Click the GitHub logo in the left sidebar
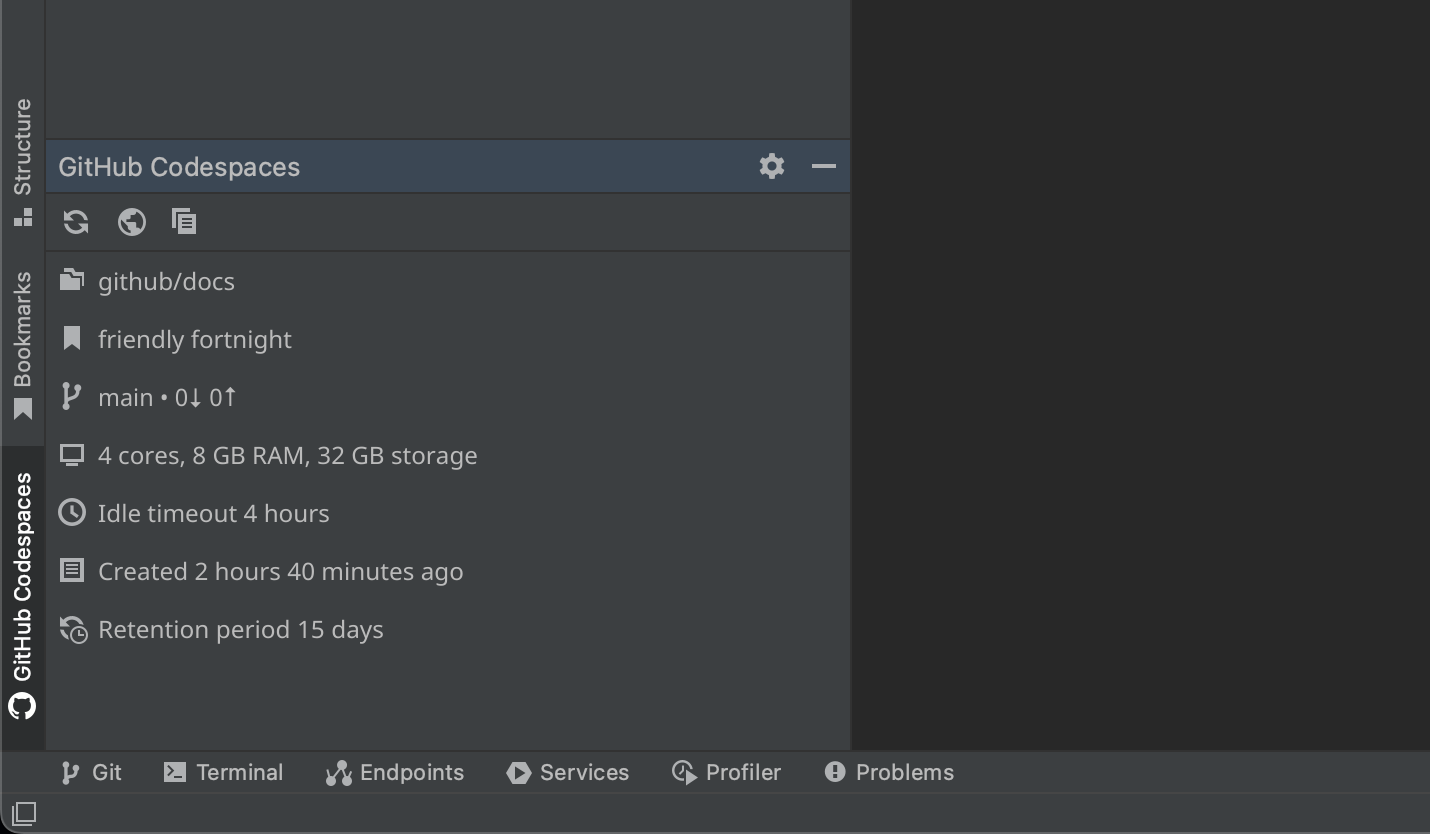 pyautogui.click(x=22, y=706)
